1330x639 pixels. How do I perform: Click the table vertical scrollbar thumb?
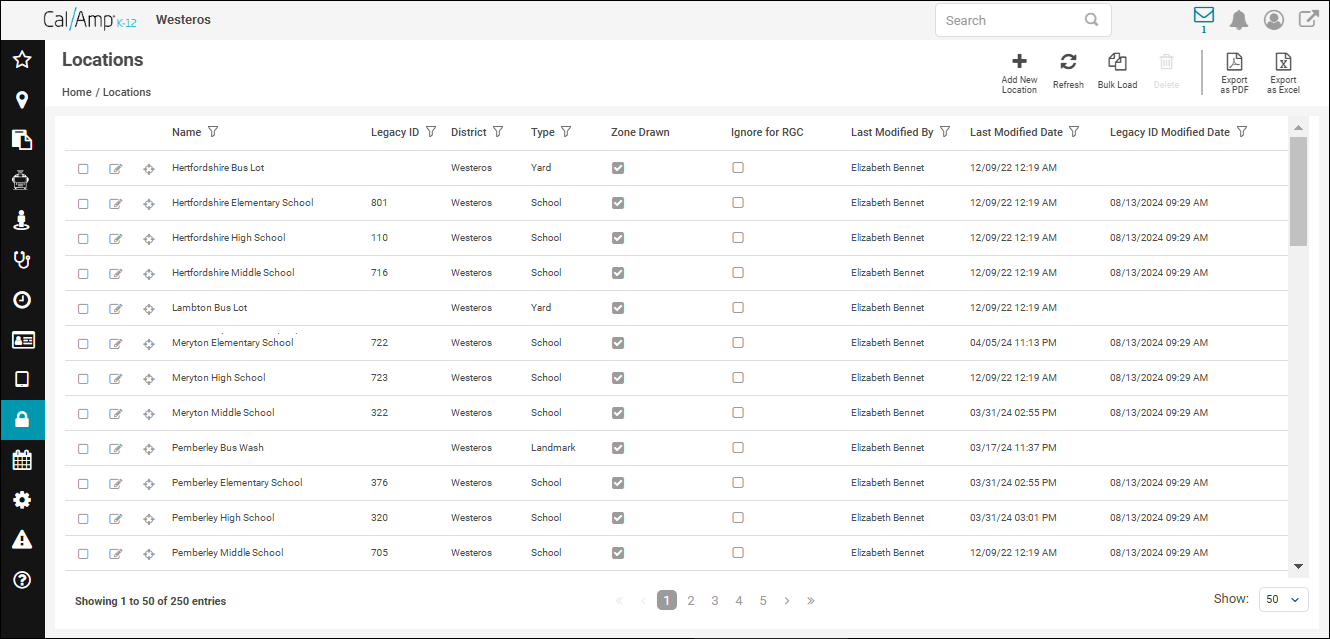pos(1298,191)
